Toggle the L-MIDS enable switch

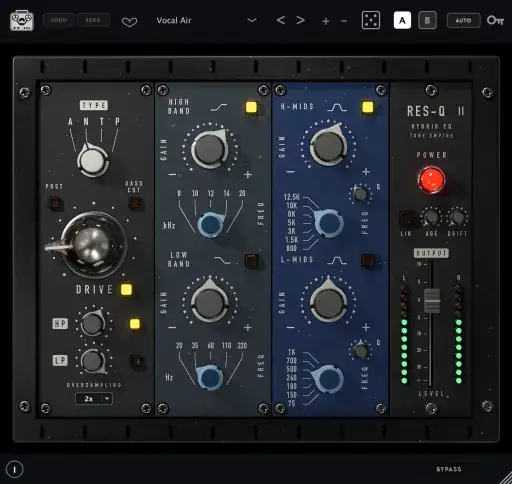coord(368,260)
